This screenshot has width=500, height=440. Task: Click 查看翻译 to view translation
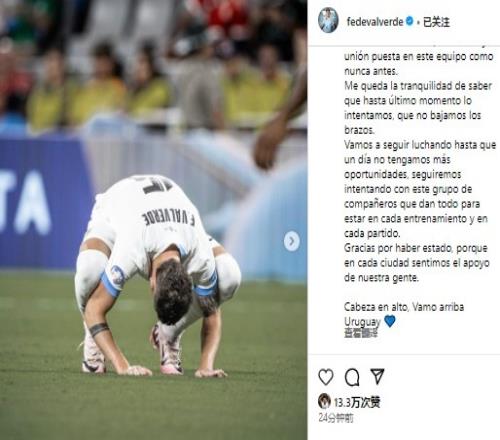click(x=361, y=333)
